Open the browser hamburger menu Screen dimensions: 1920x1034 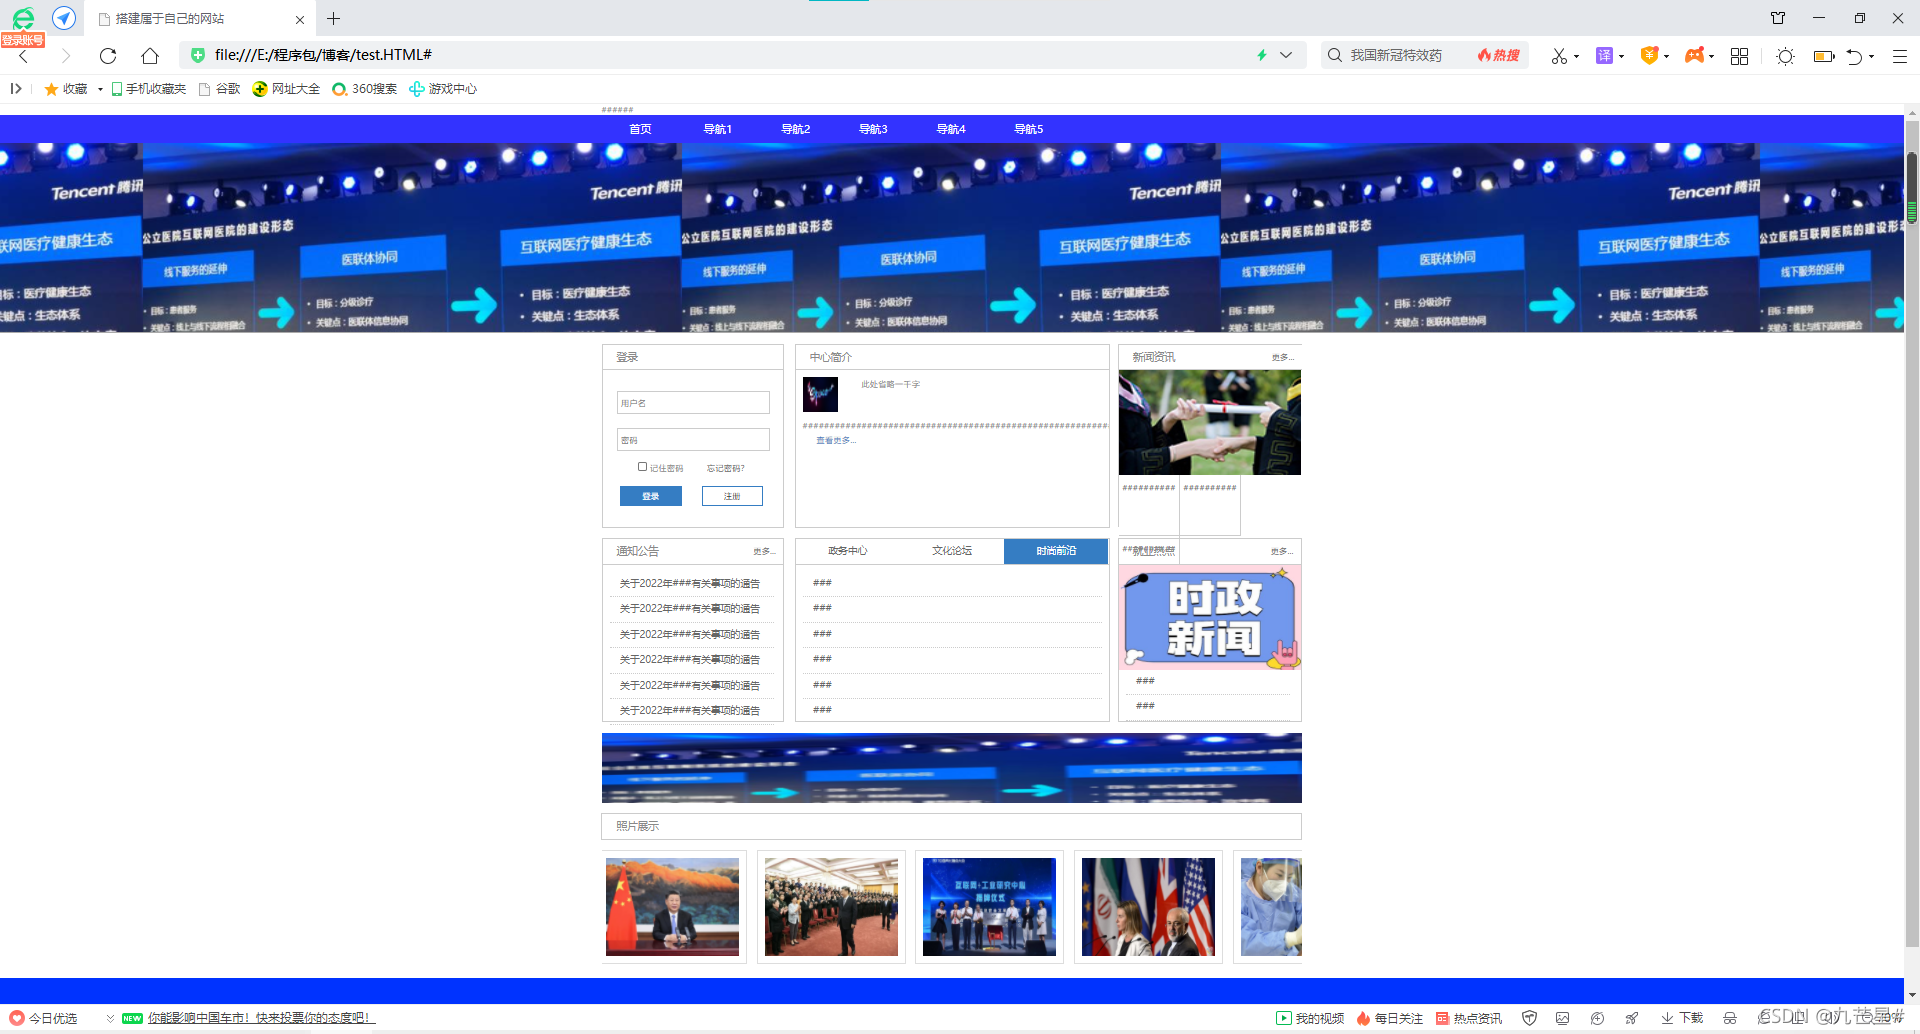[1900, 56]
